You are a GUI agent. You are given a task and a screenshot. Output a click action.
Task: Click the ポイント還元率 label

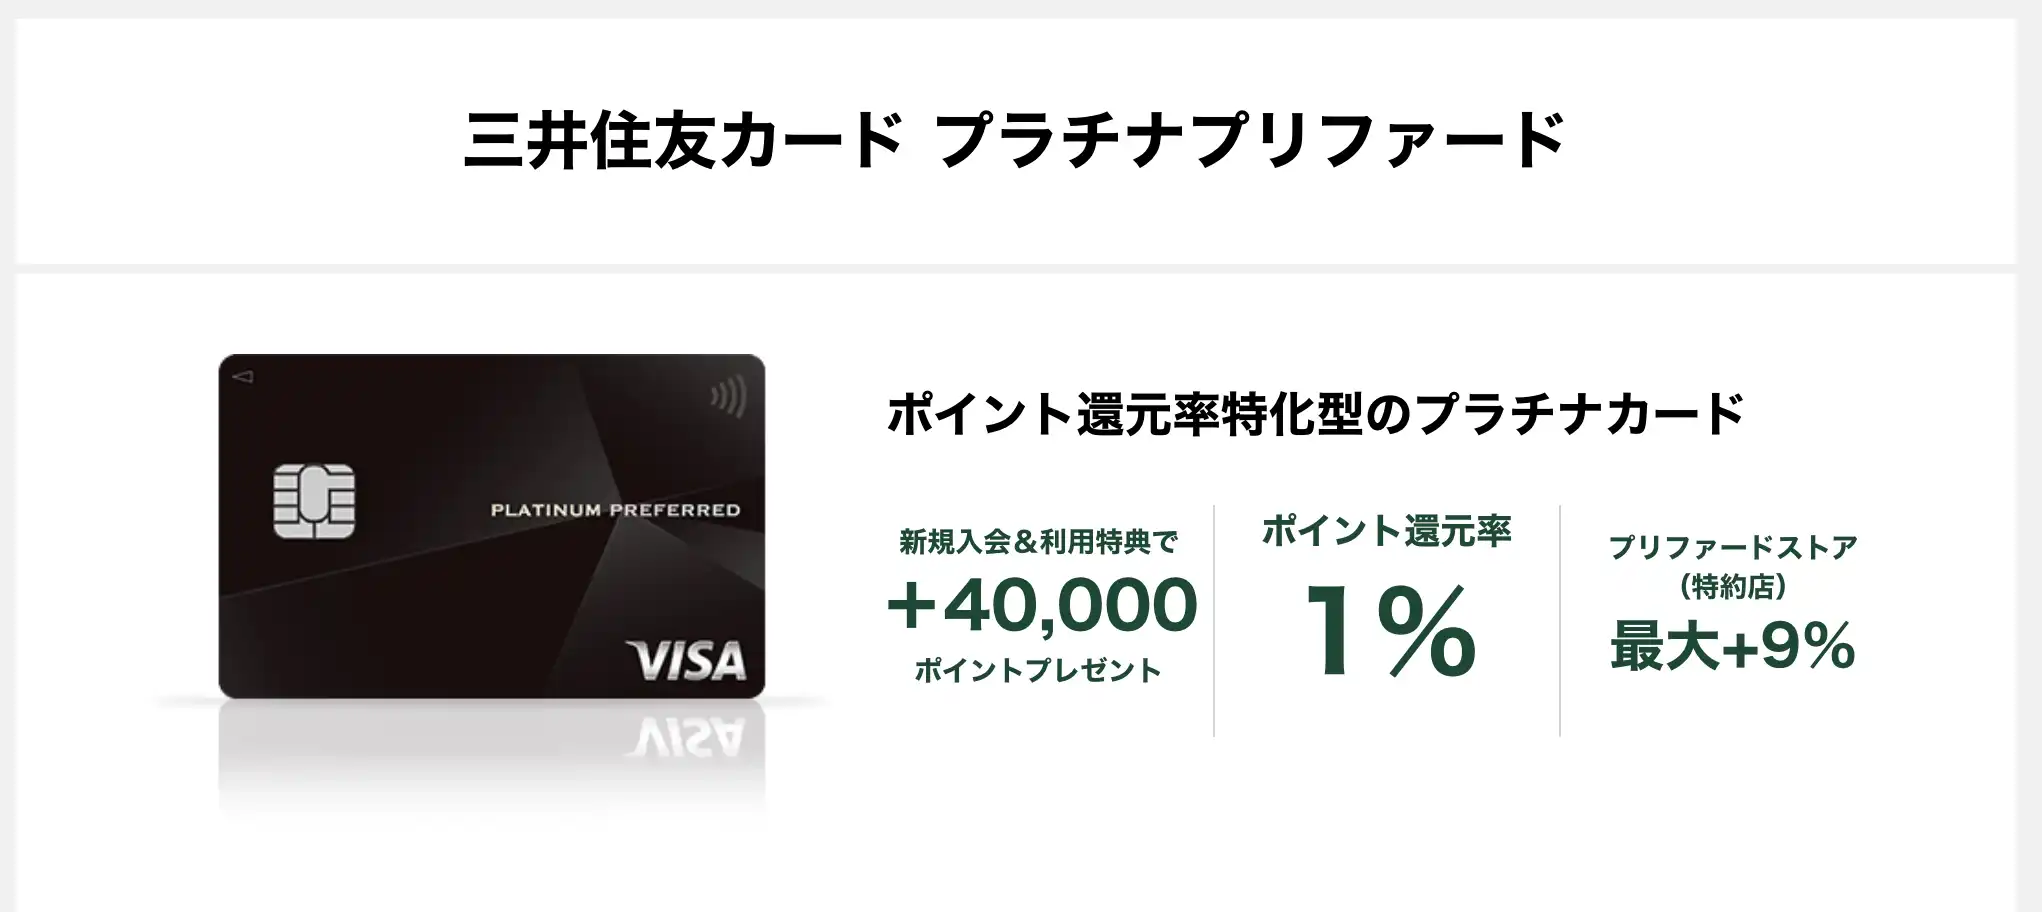1386,531
